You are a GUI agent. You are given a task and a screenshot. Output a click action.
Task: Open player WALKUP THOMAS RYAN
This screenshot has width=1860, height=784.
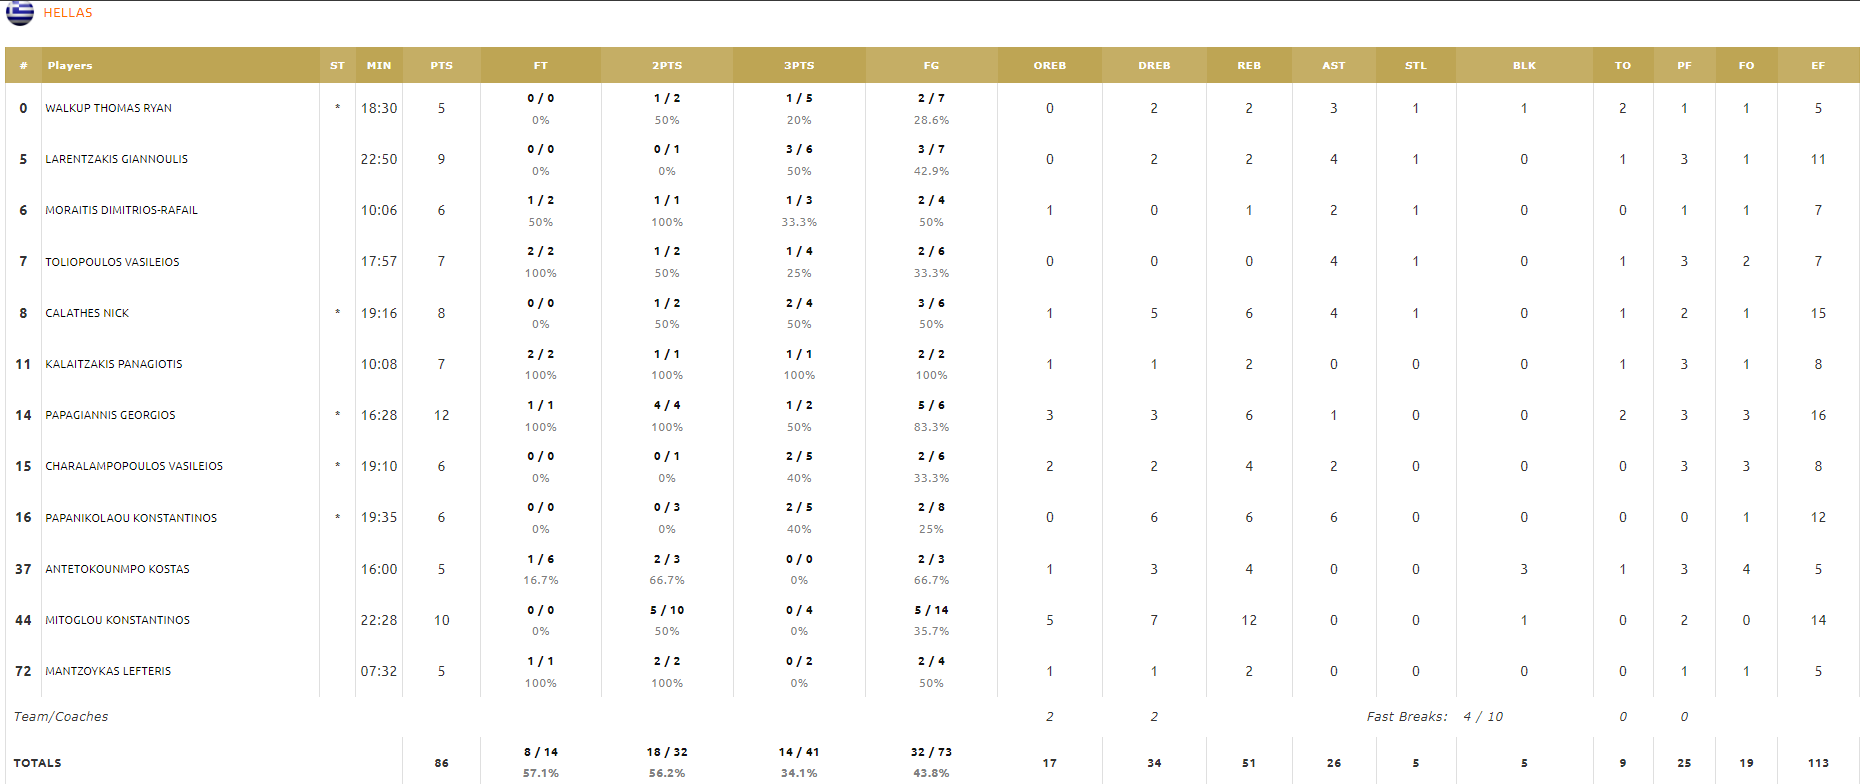[x=108, y=108]
